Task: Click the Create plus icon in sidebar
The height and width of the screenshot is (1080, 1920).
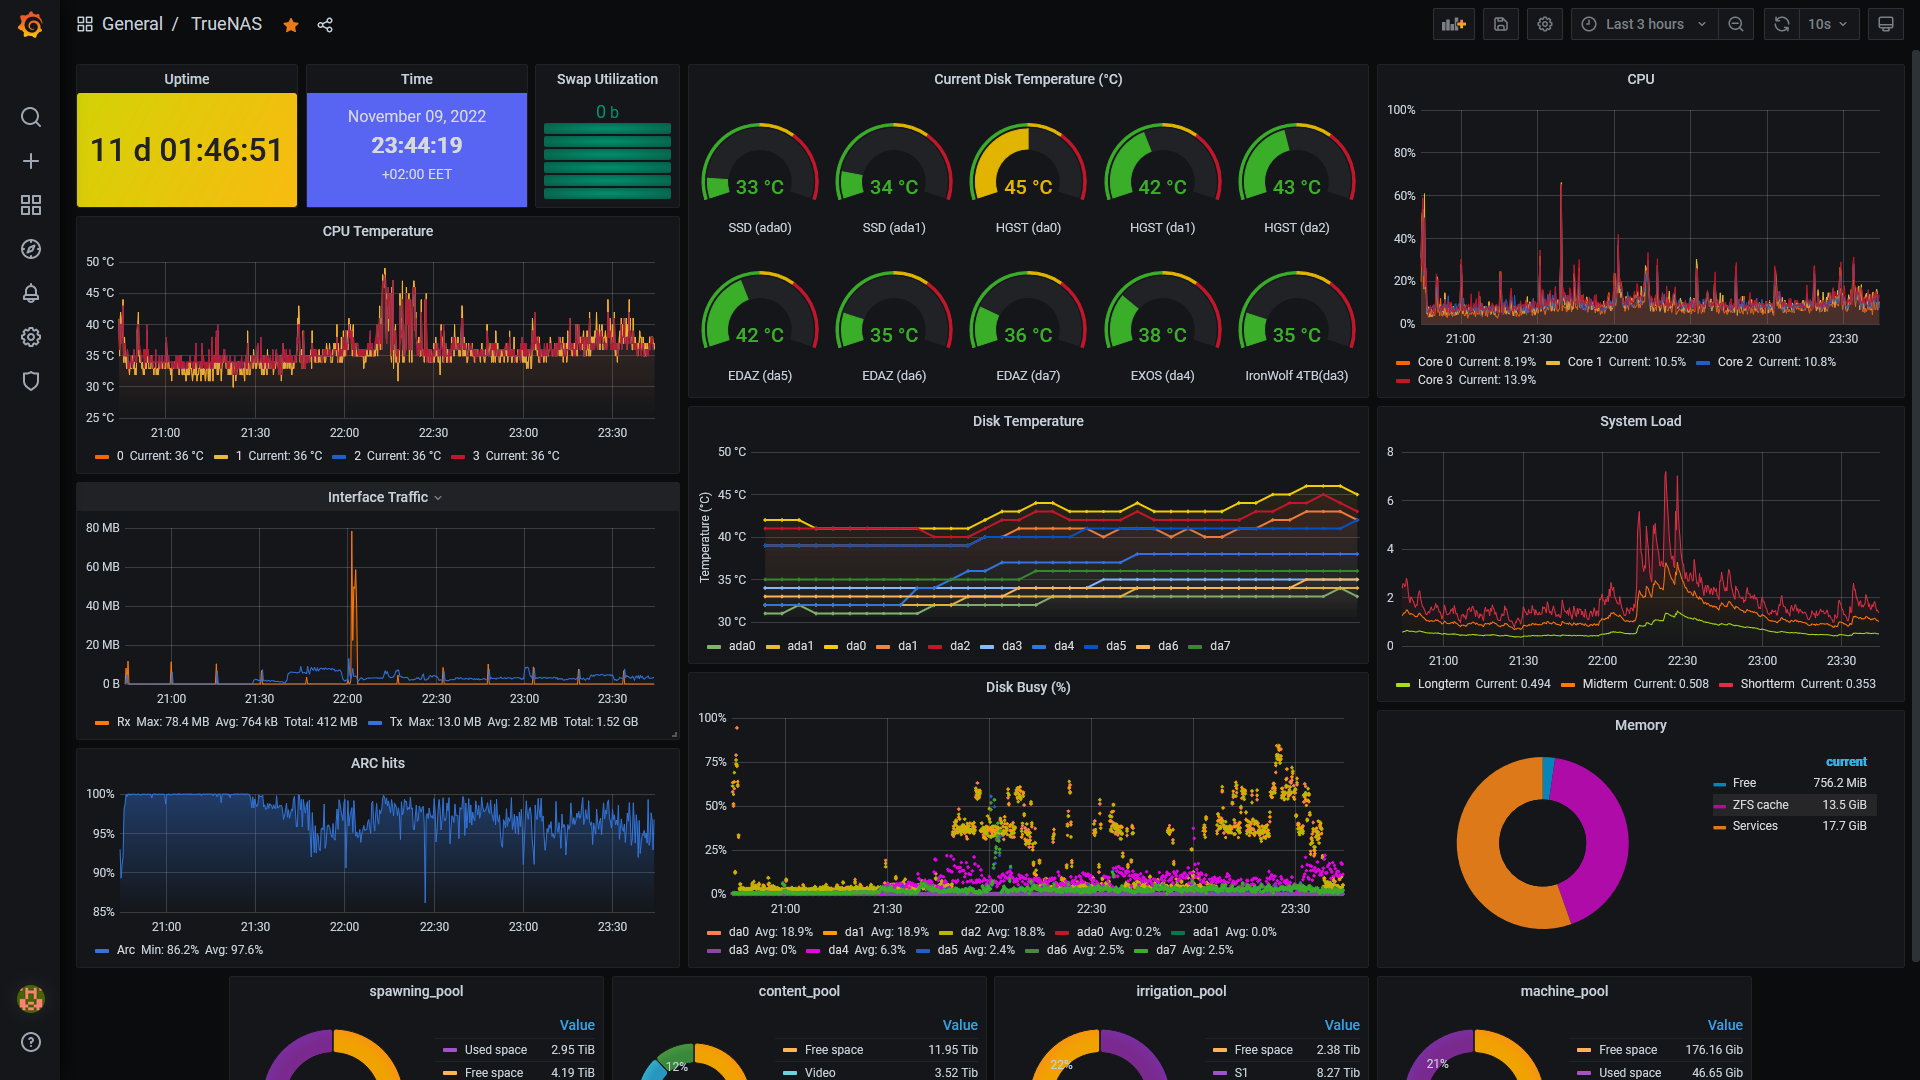Action: pyautogui.click(x=31, y=161)
